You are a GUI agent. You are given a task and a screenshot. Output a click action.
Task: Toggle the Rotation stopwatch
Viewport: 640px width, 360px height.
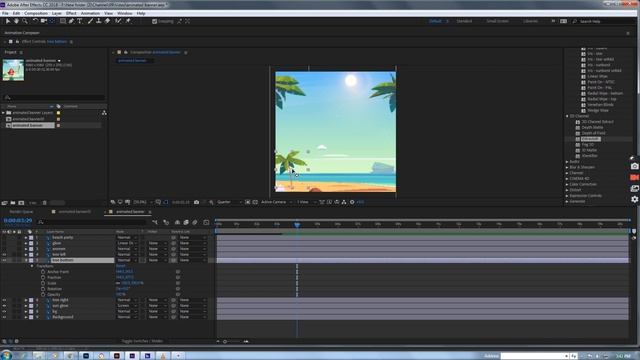[x=43, y=289]
